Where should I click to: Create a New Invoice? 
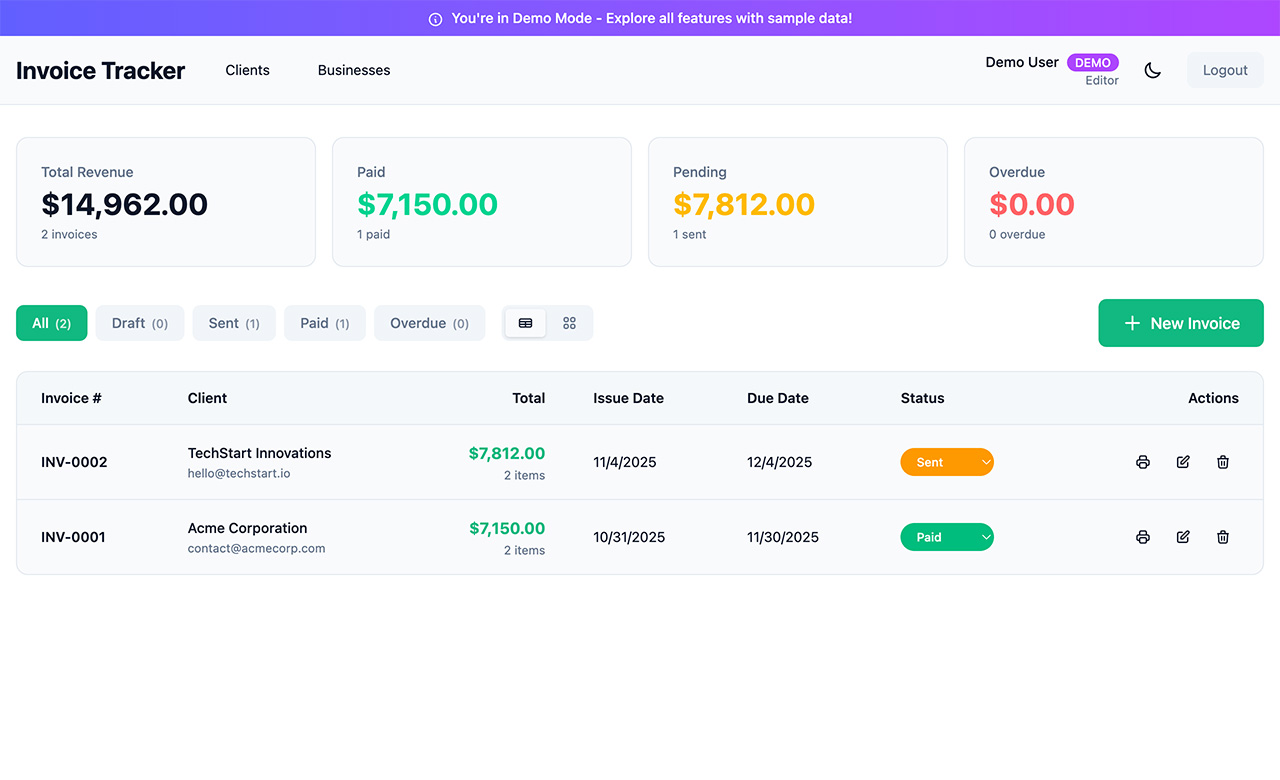(1181, 323)
